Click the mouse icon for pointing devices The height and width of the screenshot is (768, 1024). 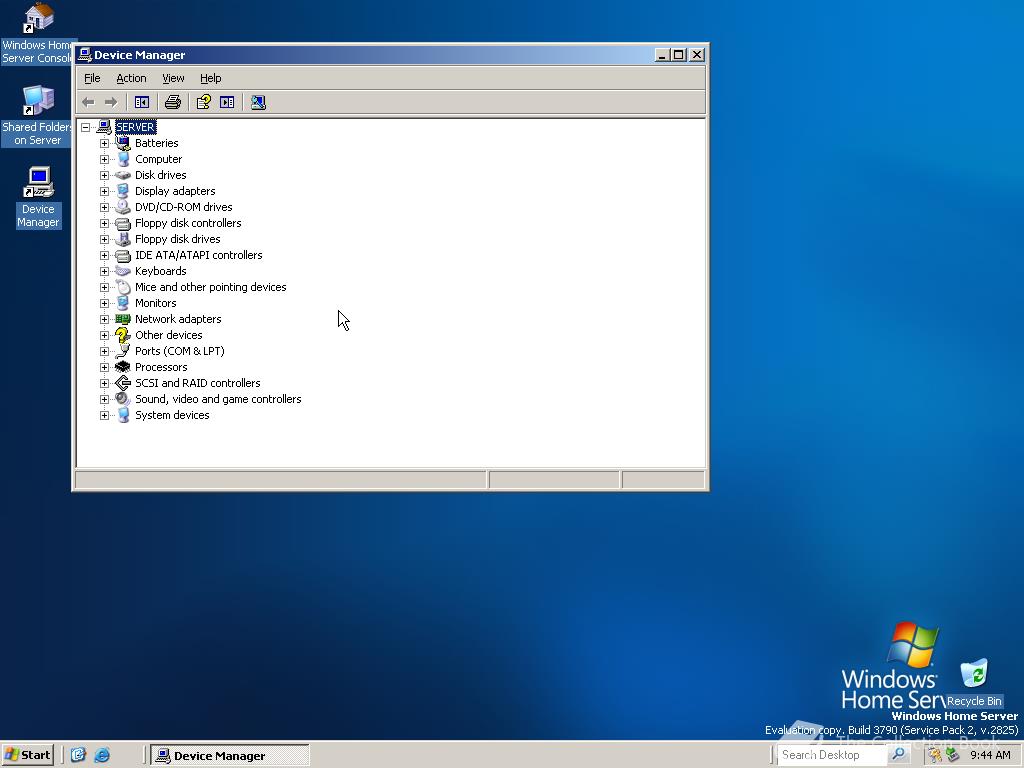pyautogui.click(x=123, y=287)
